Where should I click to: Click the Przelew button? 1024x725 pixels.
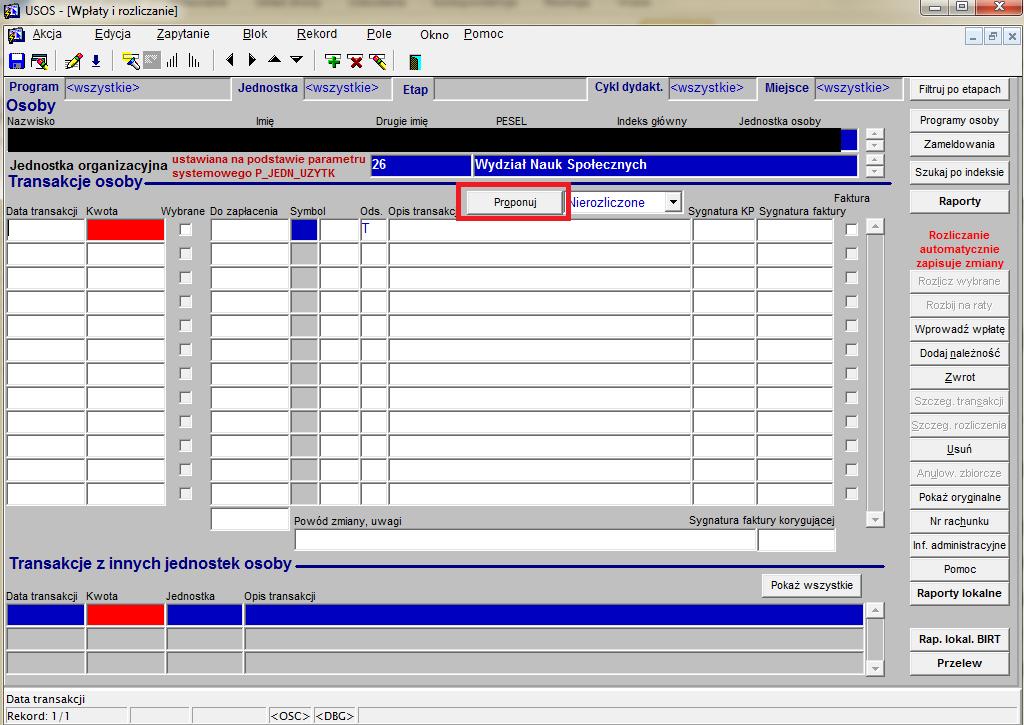tap(959, 663)
